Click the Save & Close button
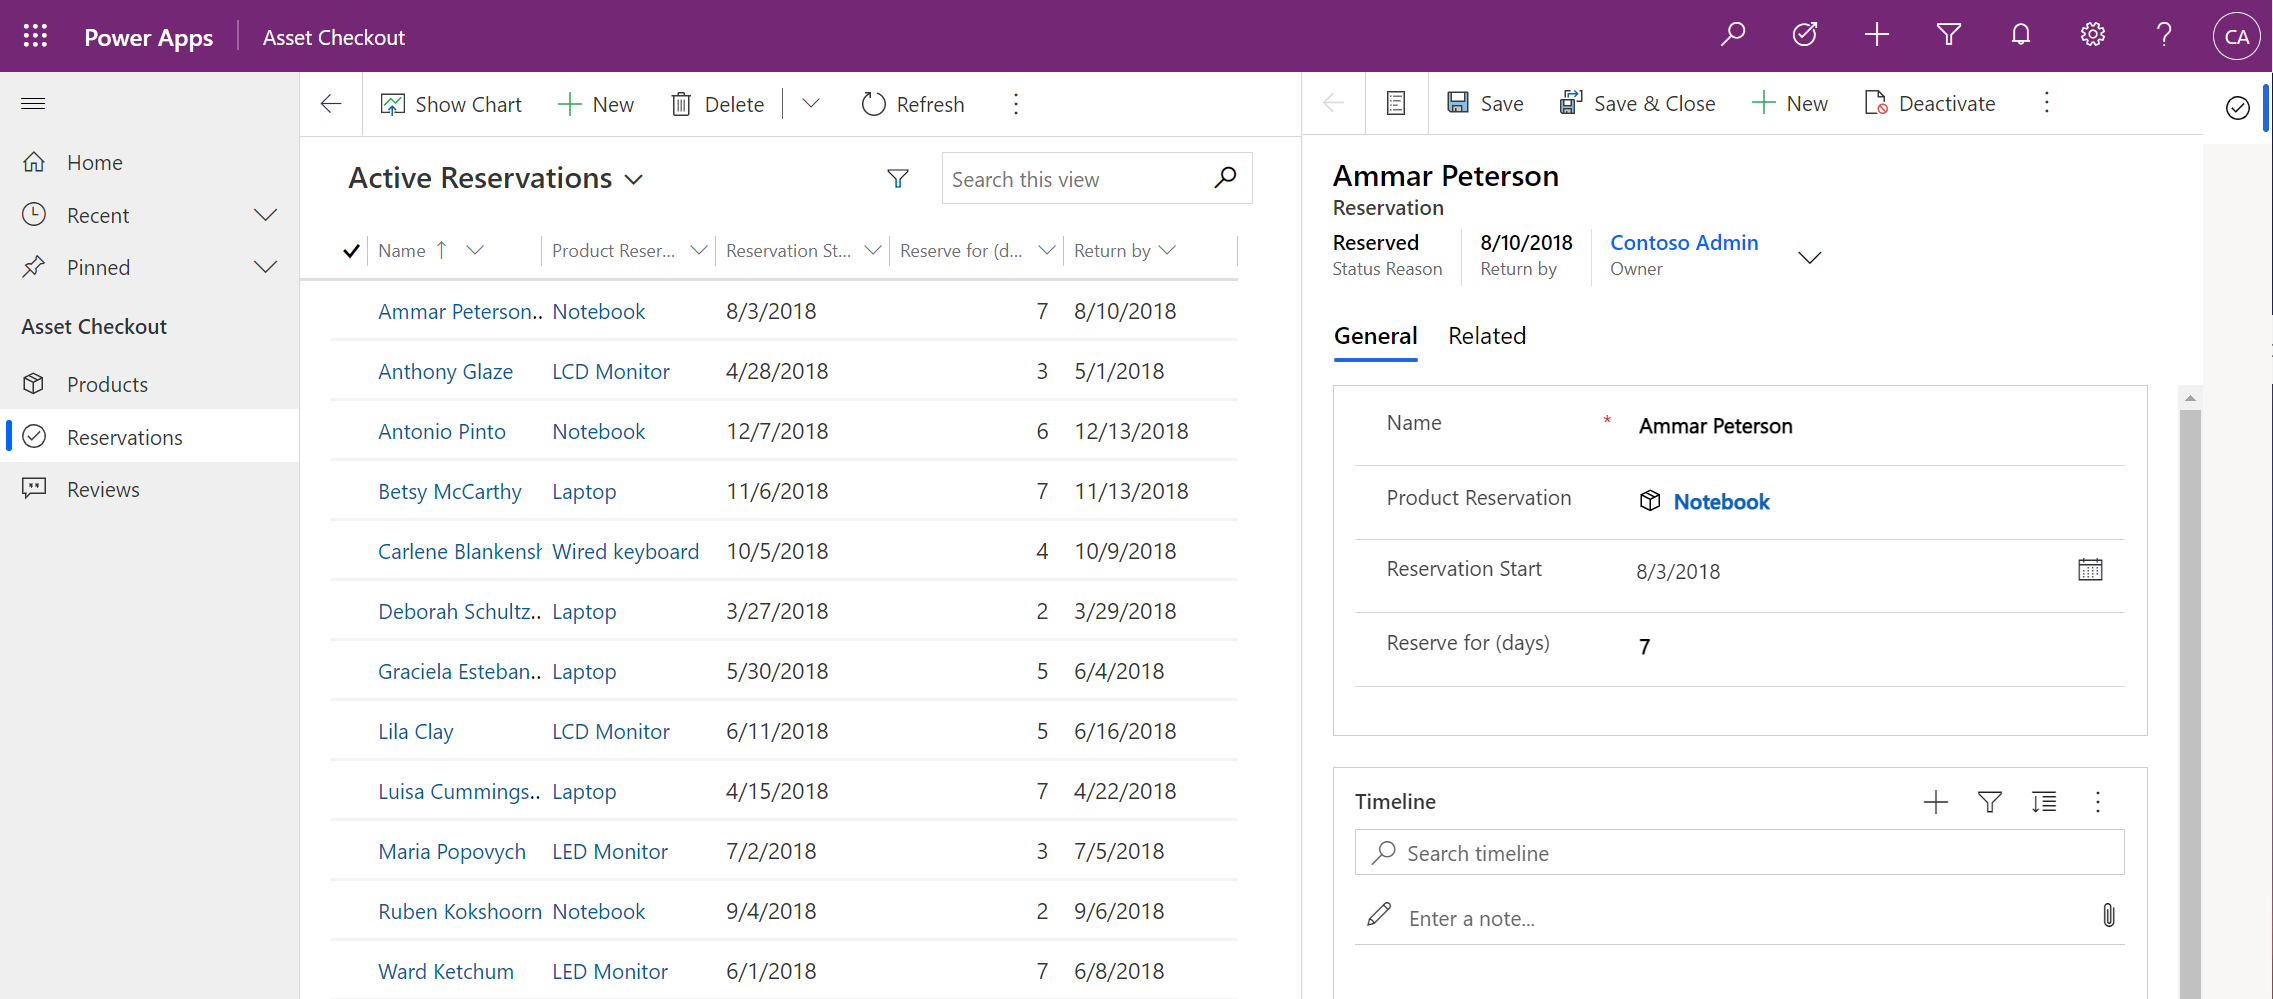This screenshot has height=999, width=2273. (1638, 103)
